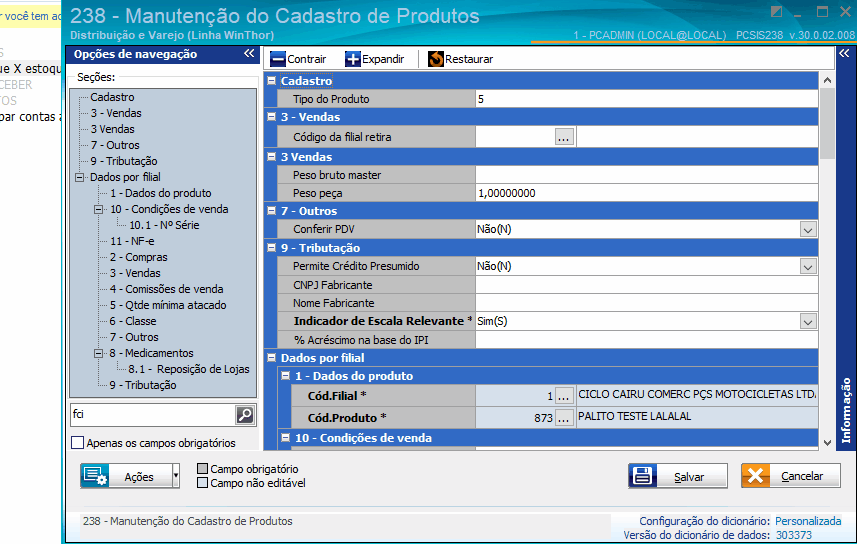Select 6 - Classe tree item
This screenshot has width=857, height=544.
(133, 321)
